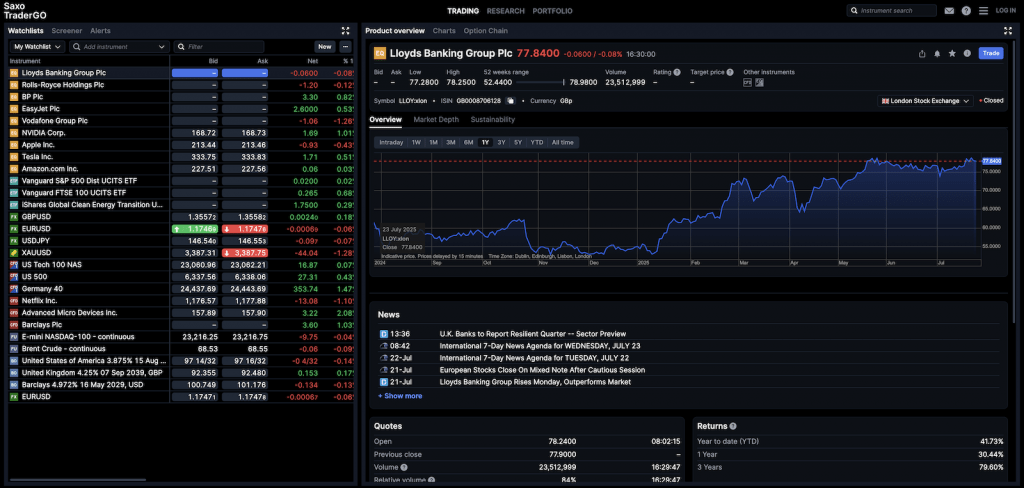This screenshot has width=1024, height=488.
Task: Open the Option Chain tab
Action: (x=485, y=31)
